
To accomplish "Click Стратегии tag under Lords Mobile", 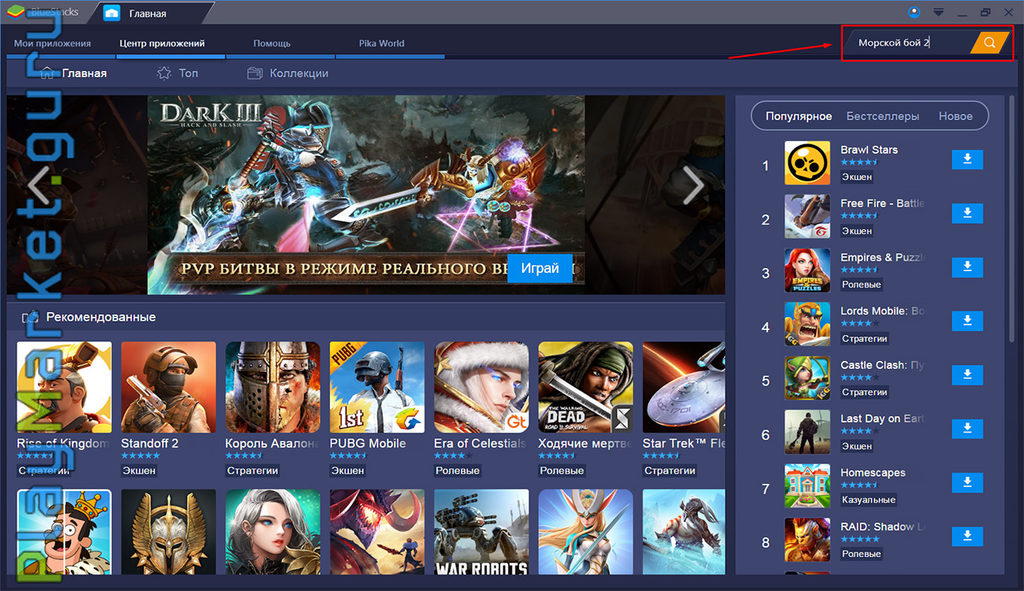I will click(864, 338).
